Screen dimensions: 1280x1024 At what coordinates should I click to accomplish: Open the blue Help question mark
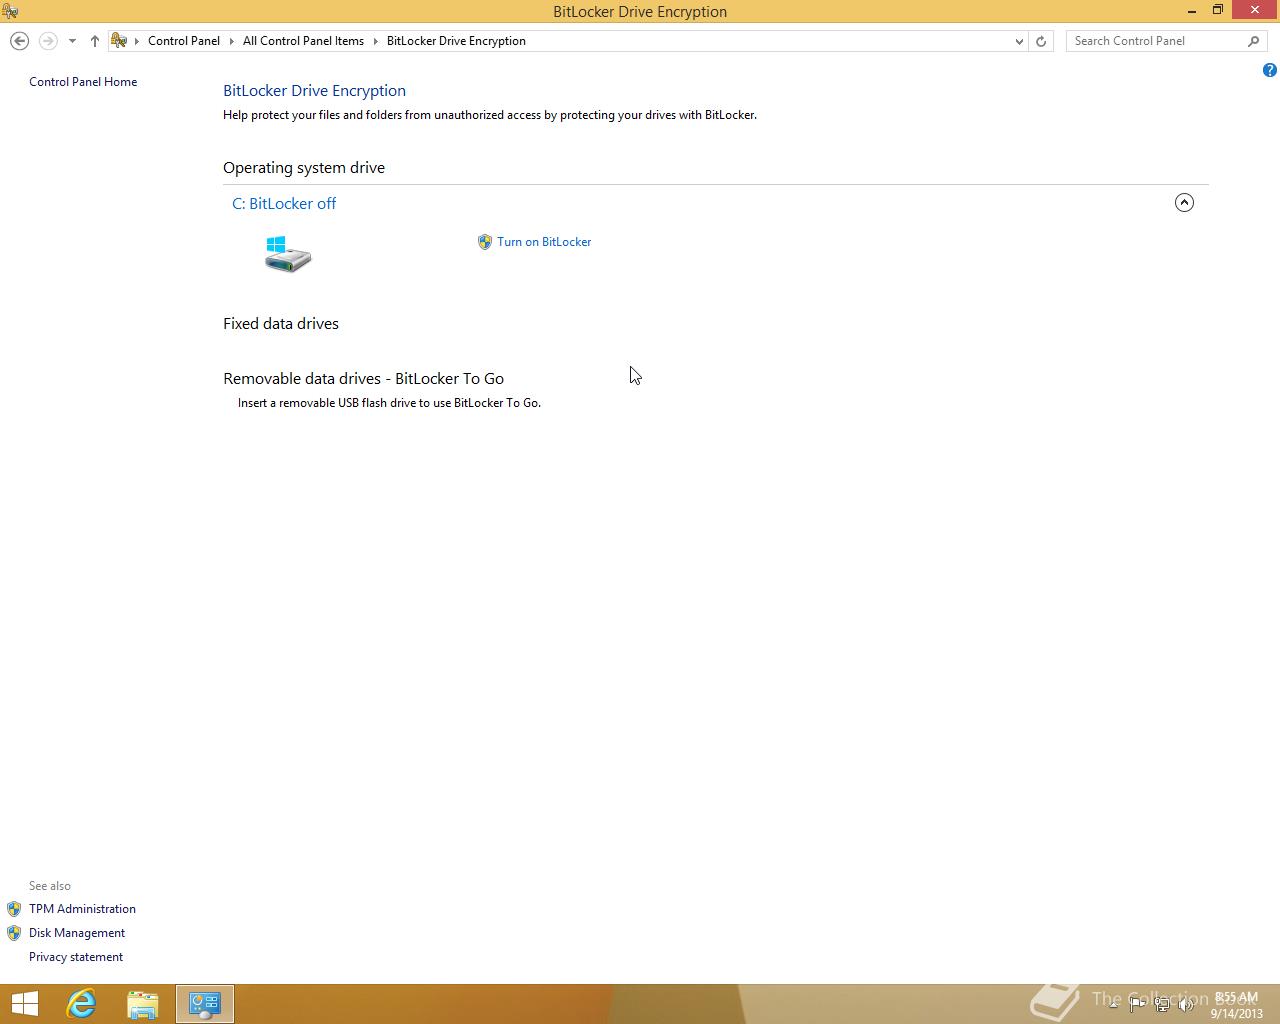1270,70
